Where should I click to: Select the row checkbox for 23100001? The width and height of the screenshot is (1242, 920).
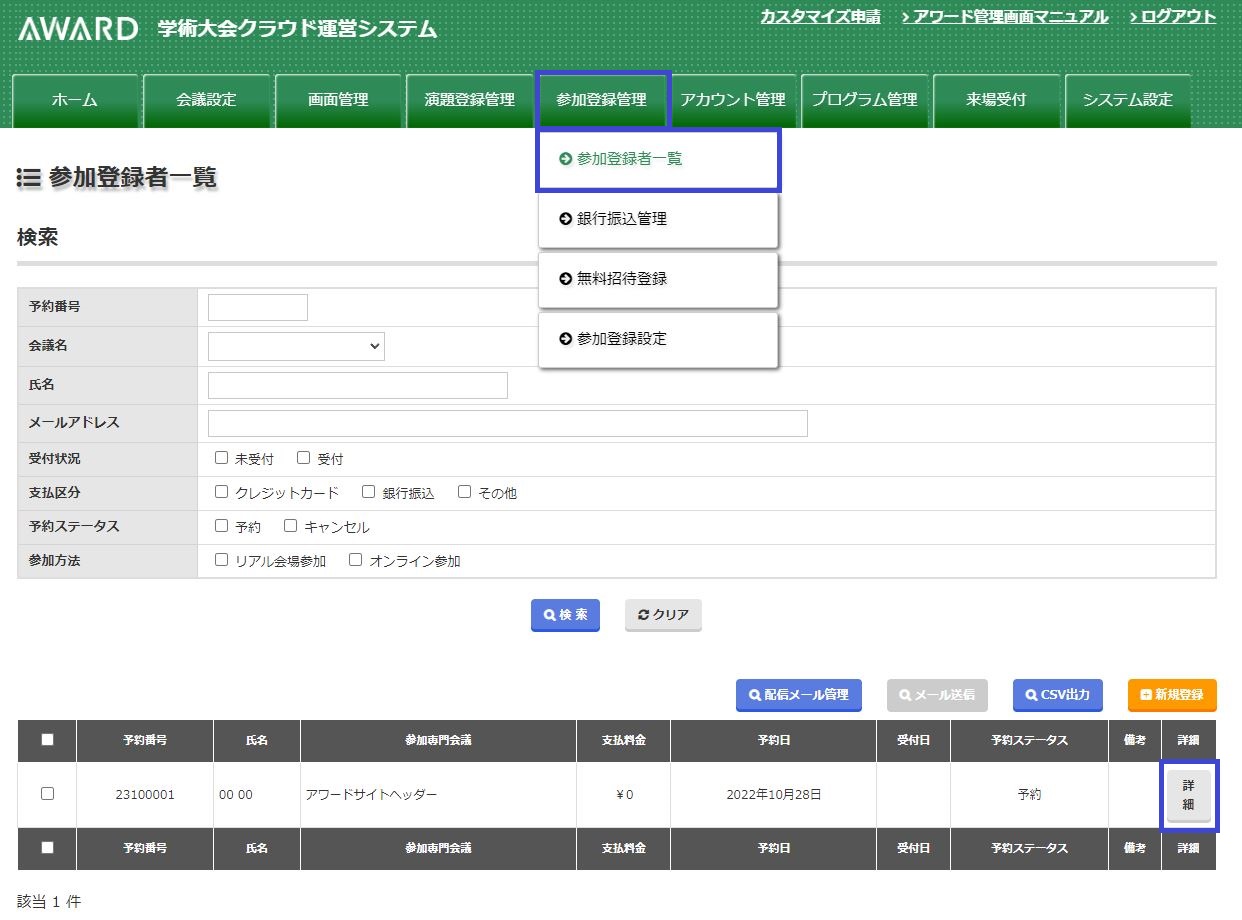[47, 794]
